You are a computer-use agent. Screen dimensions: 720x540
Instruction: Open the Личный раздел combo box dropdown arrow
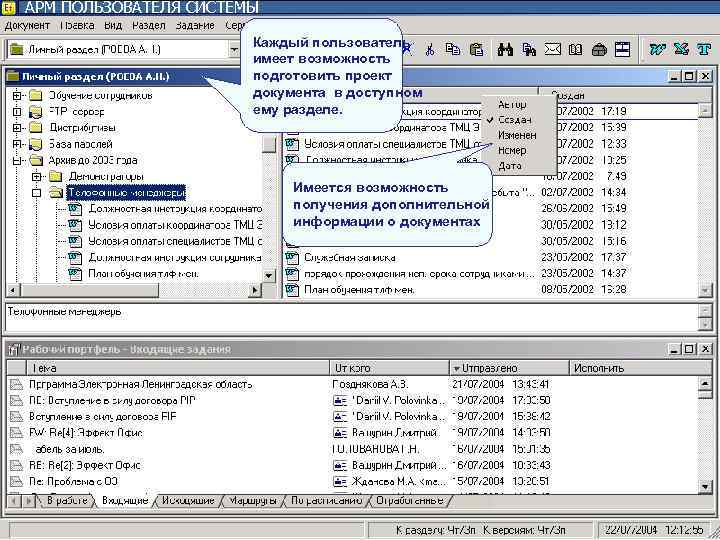[234, 49]
